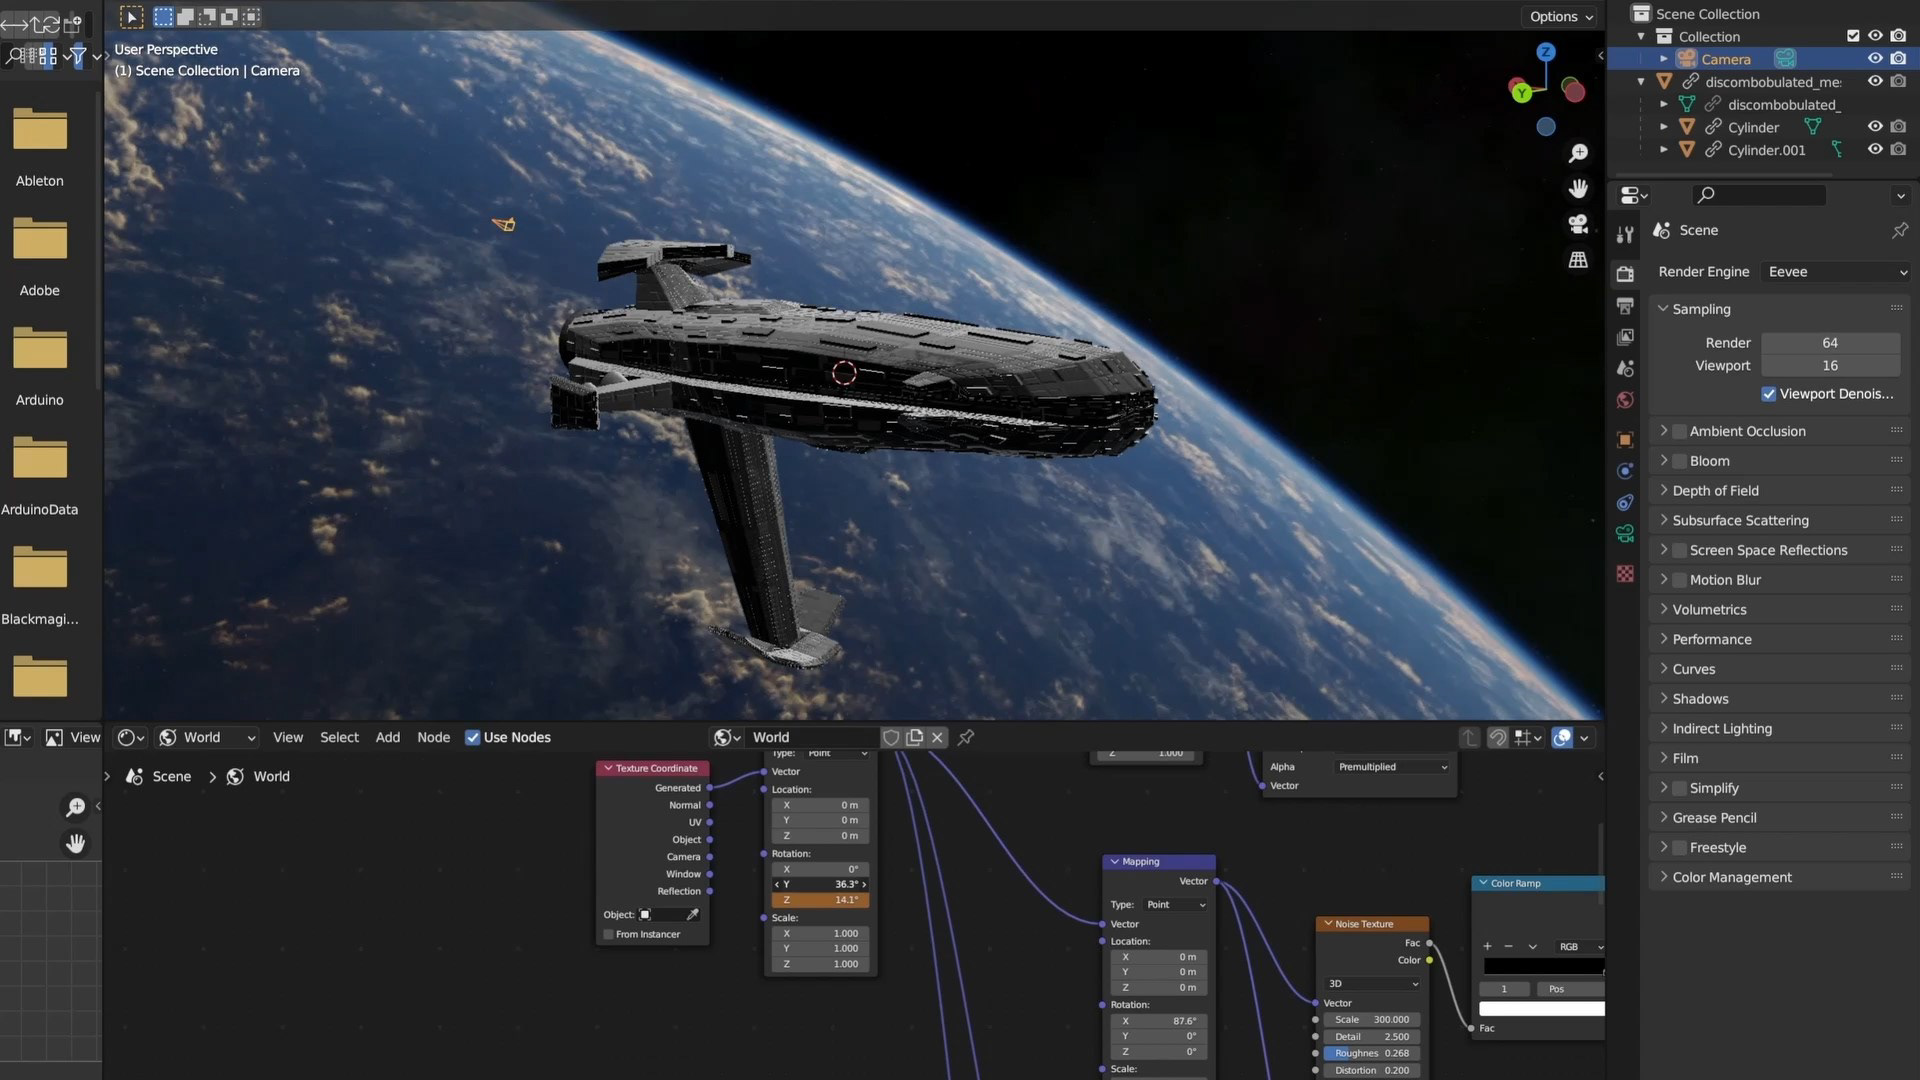Image resolution: width=1920 pixels, height=1080 pixels.
Task: Hide Cylinder.001 with its eye icon
Action: coord(1875,150)
